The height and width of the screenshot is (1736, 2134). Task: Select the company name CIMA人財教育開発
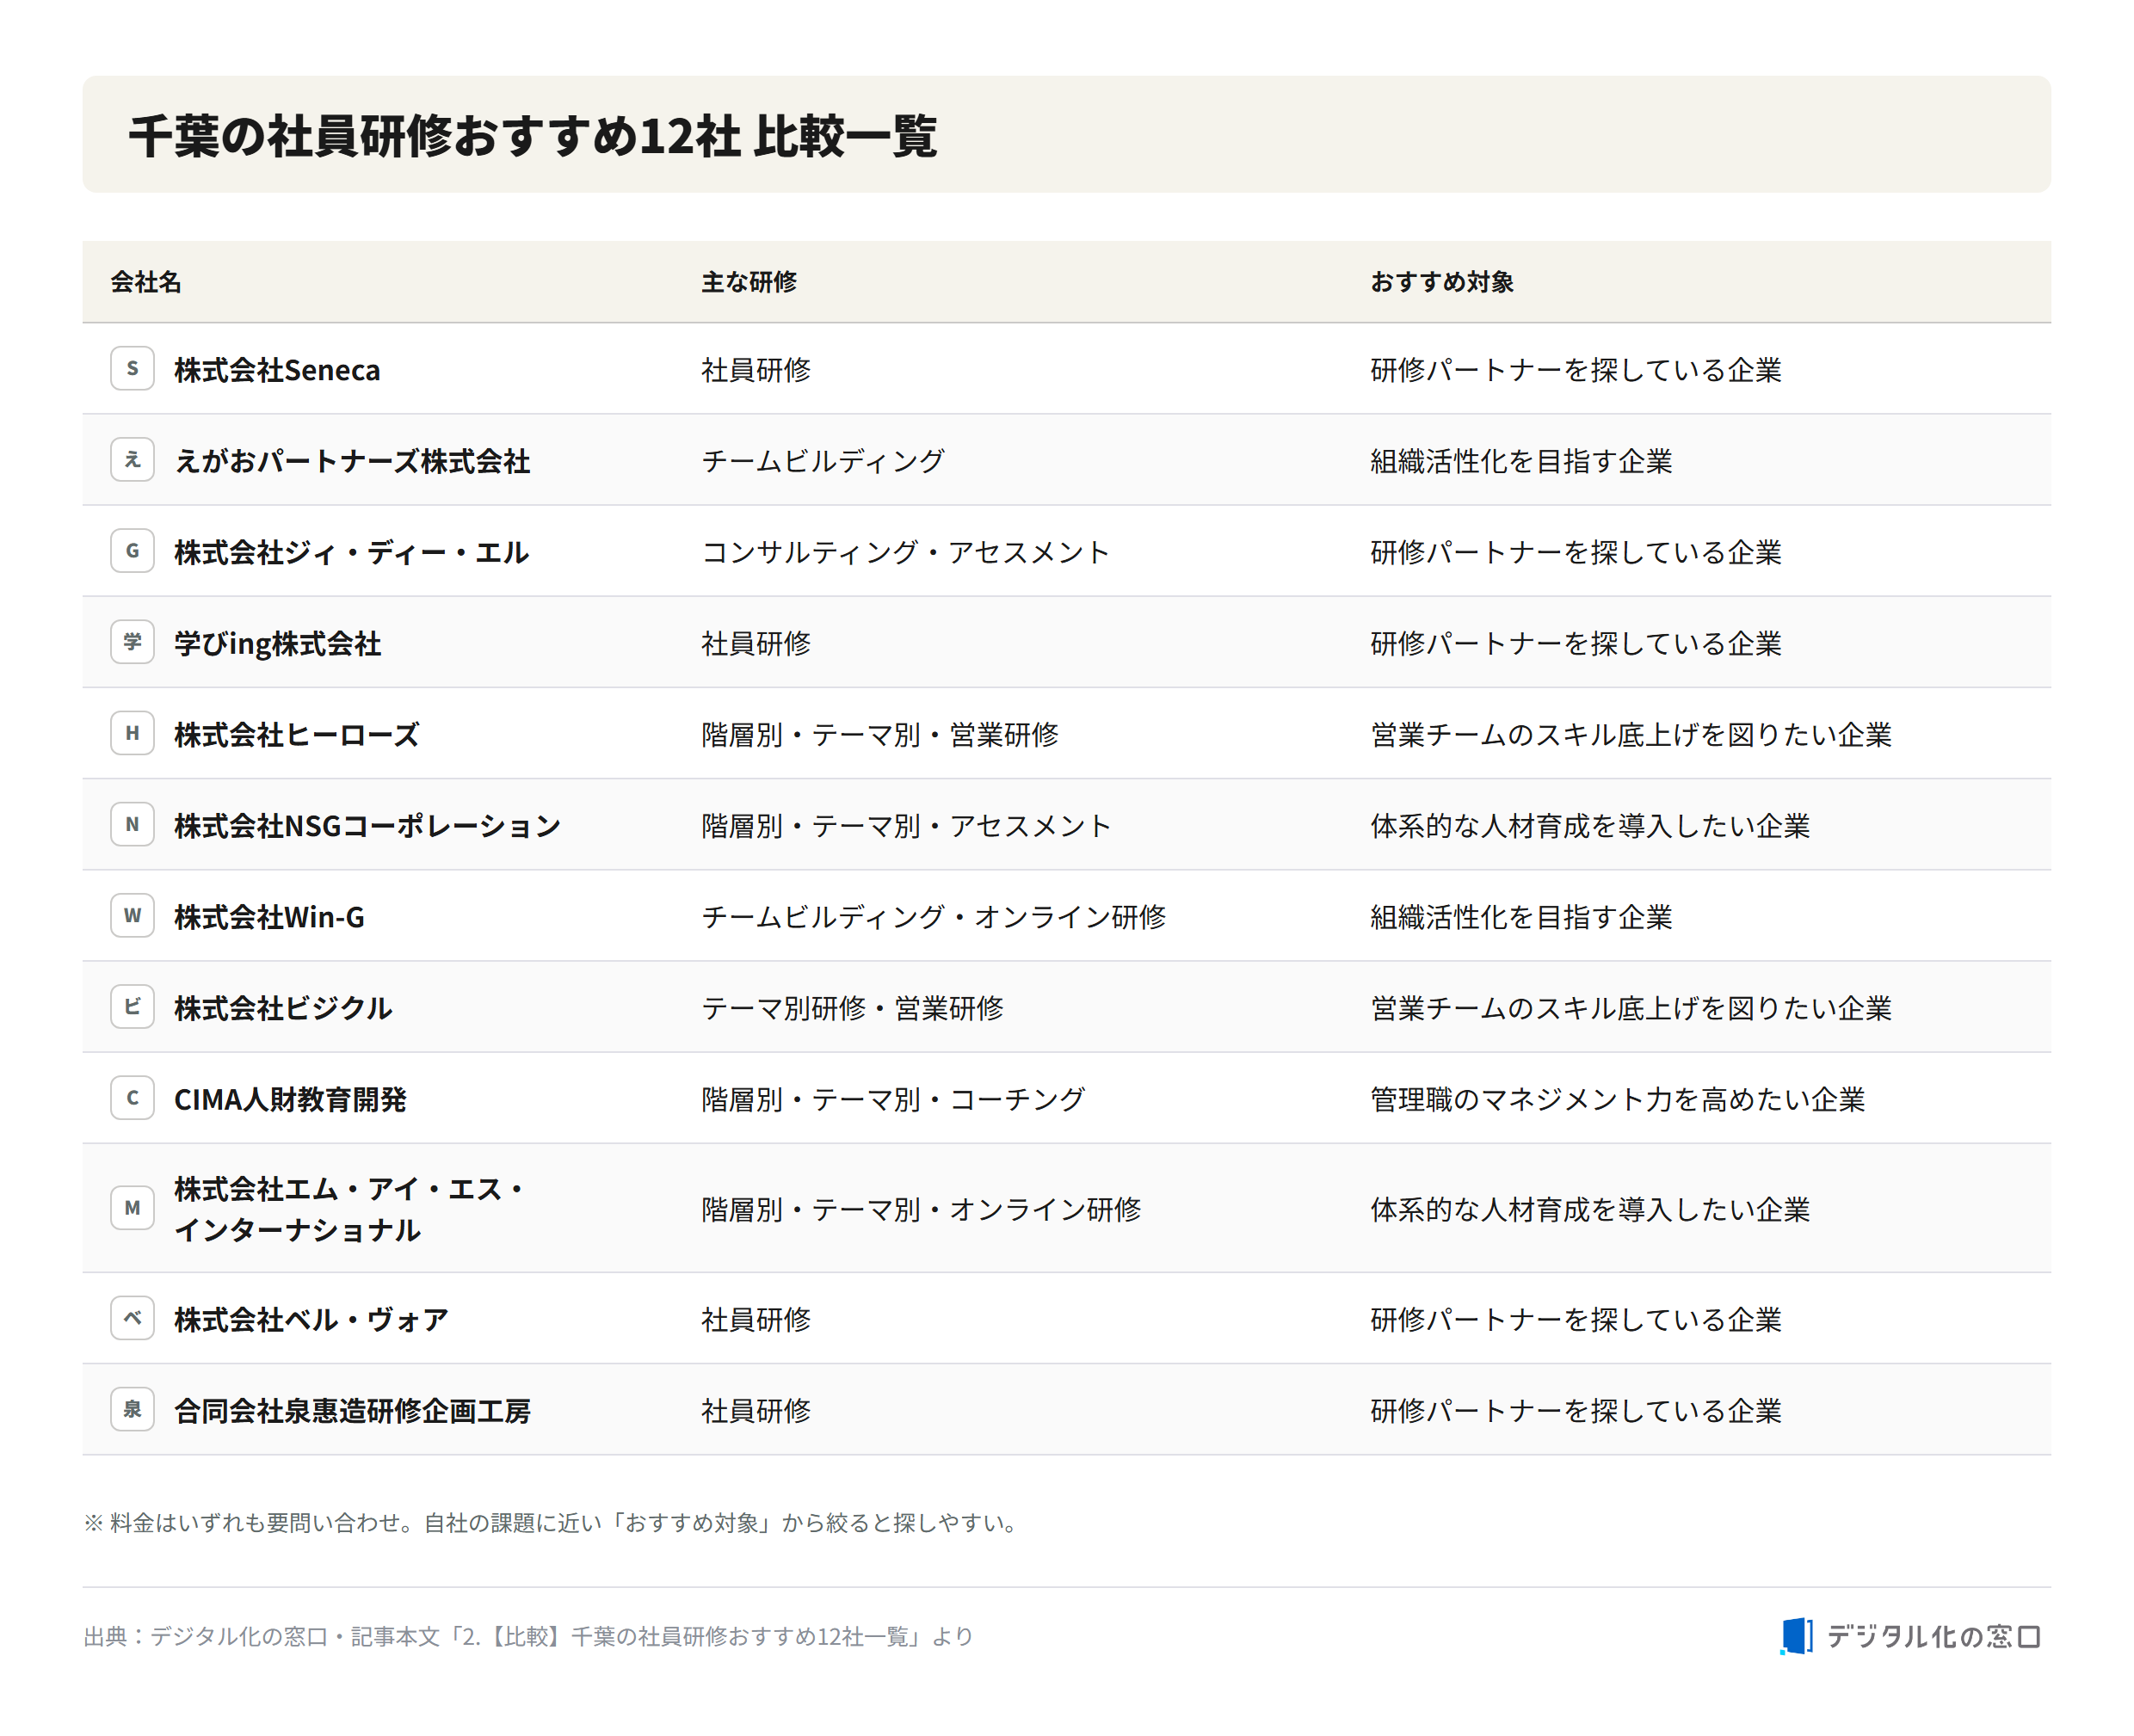click(x=290, y=1100)
